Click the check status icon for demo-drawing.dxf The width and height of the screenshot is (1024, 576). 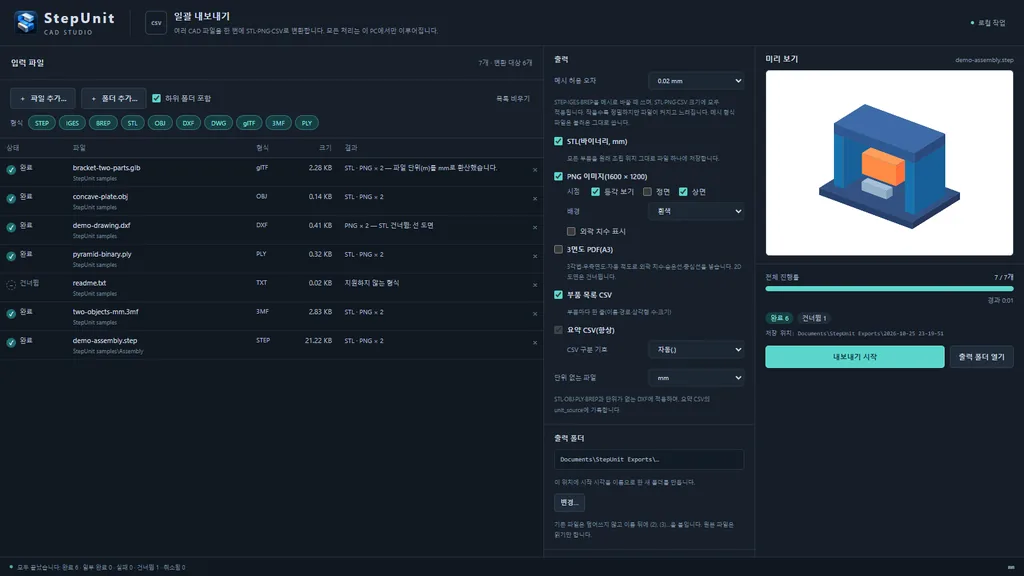[x=11, y=227]
